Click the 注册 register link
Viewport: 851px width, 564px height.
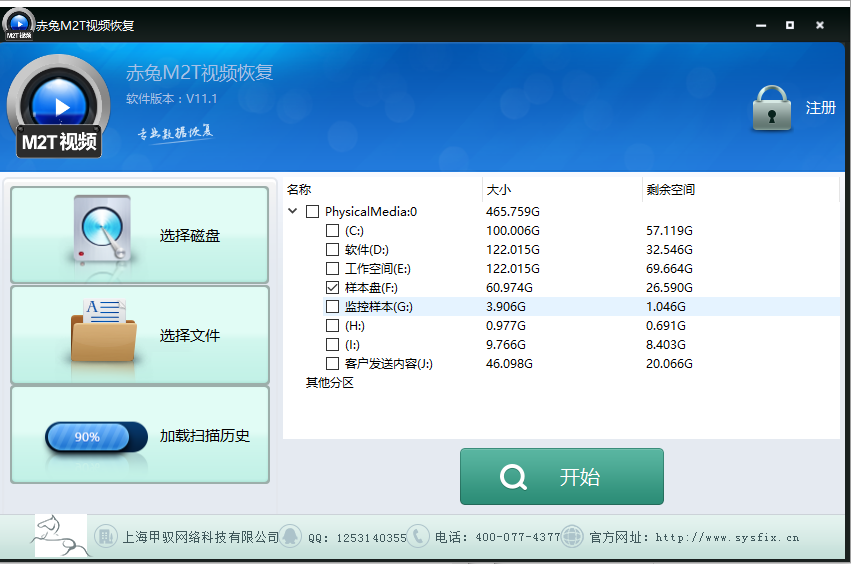(820, 108)
